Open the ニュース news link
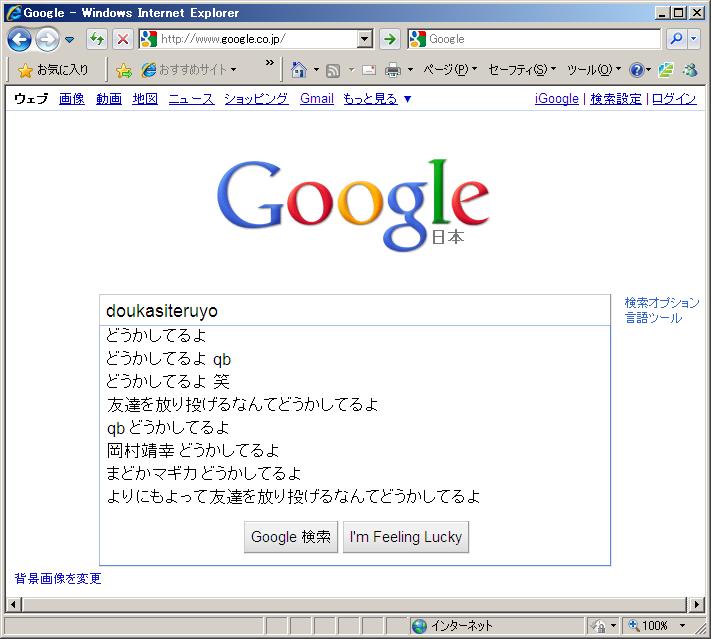Screen dimensions: 711x639 coord(191,98)
